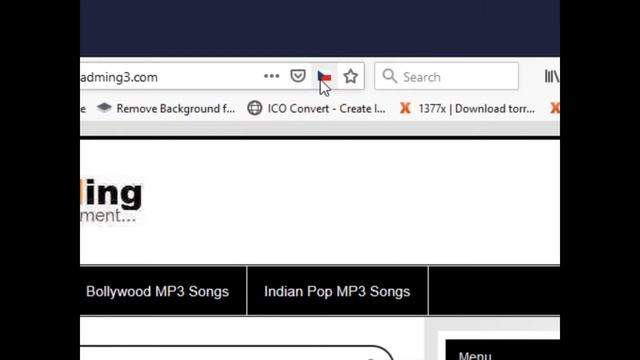Open the Remove Background bookmark
The image size is (640, 360).
click(x=166, y=109)
